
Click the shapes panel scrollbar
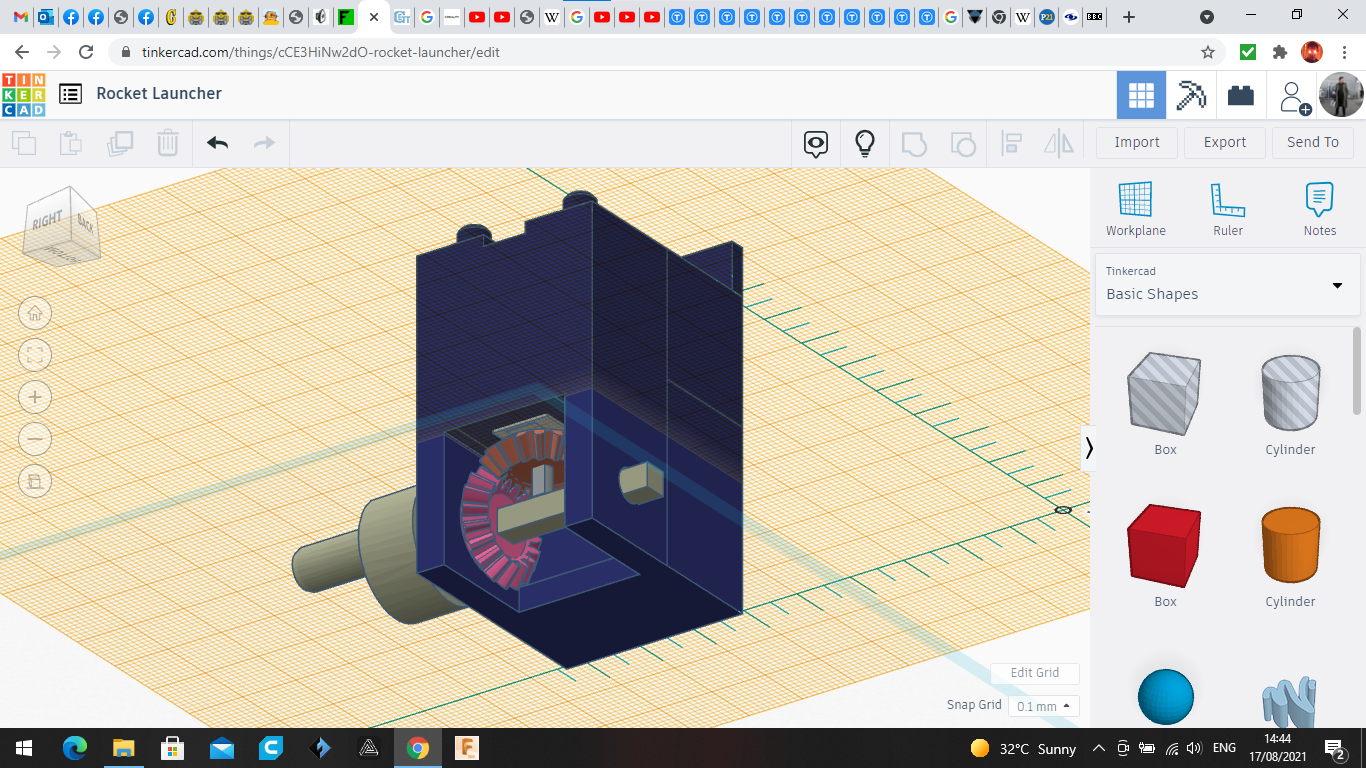[x=1357, y=370]
